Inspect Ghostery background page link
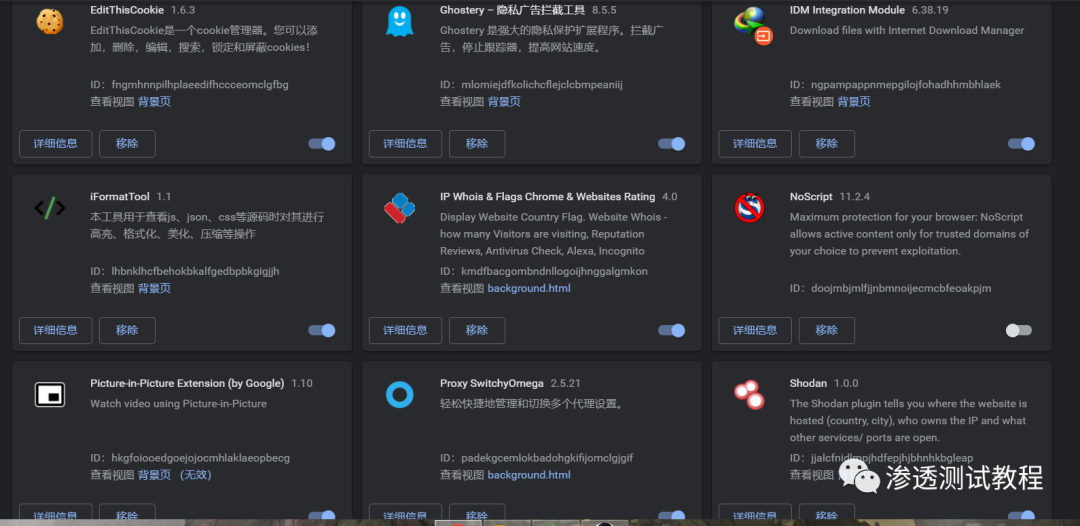The height and width of the screenshot is (526, 1080). pos(504,102)
